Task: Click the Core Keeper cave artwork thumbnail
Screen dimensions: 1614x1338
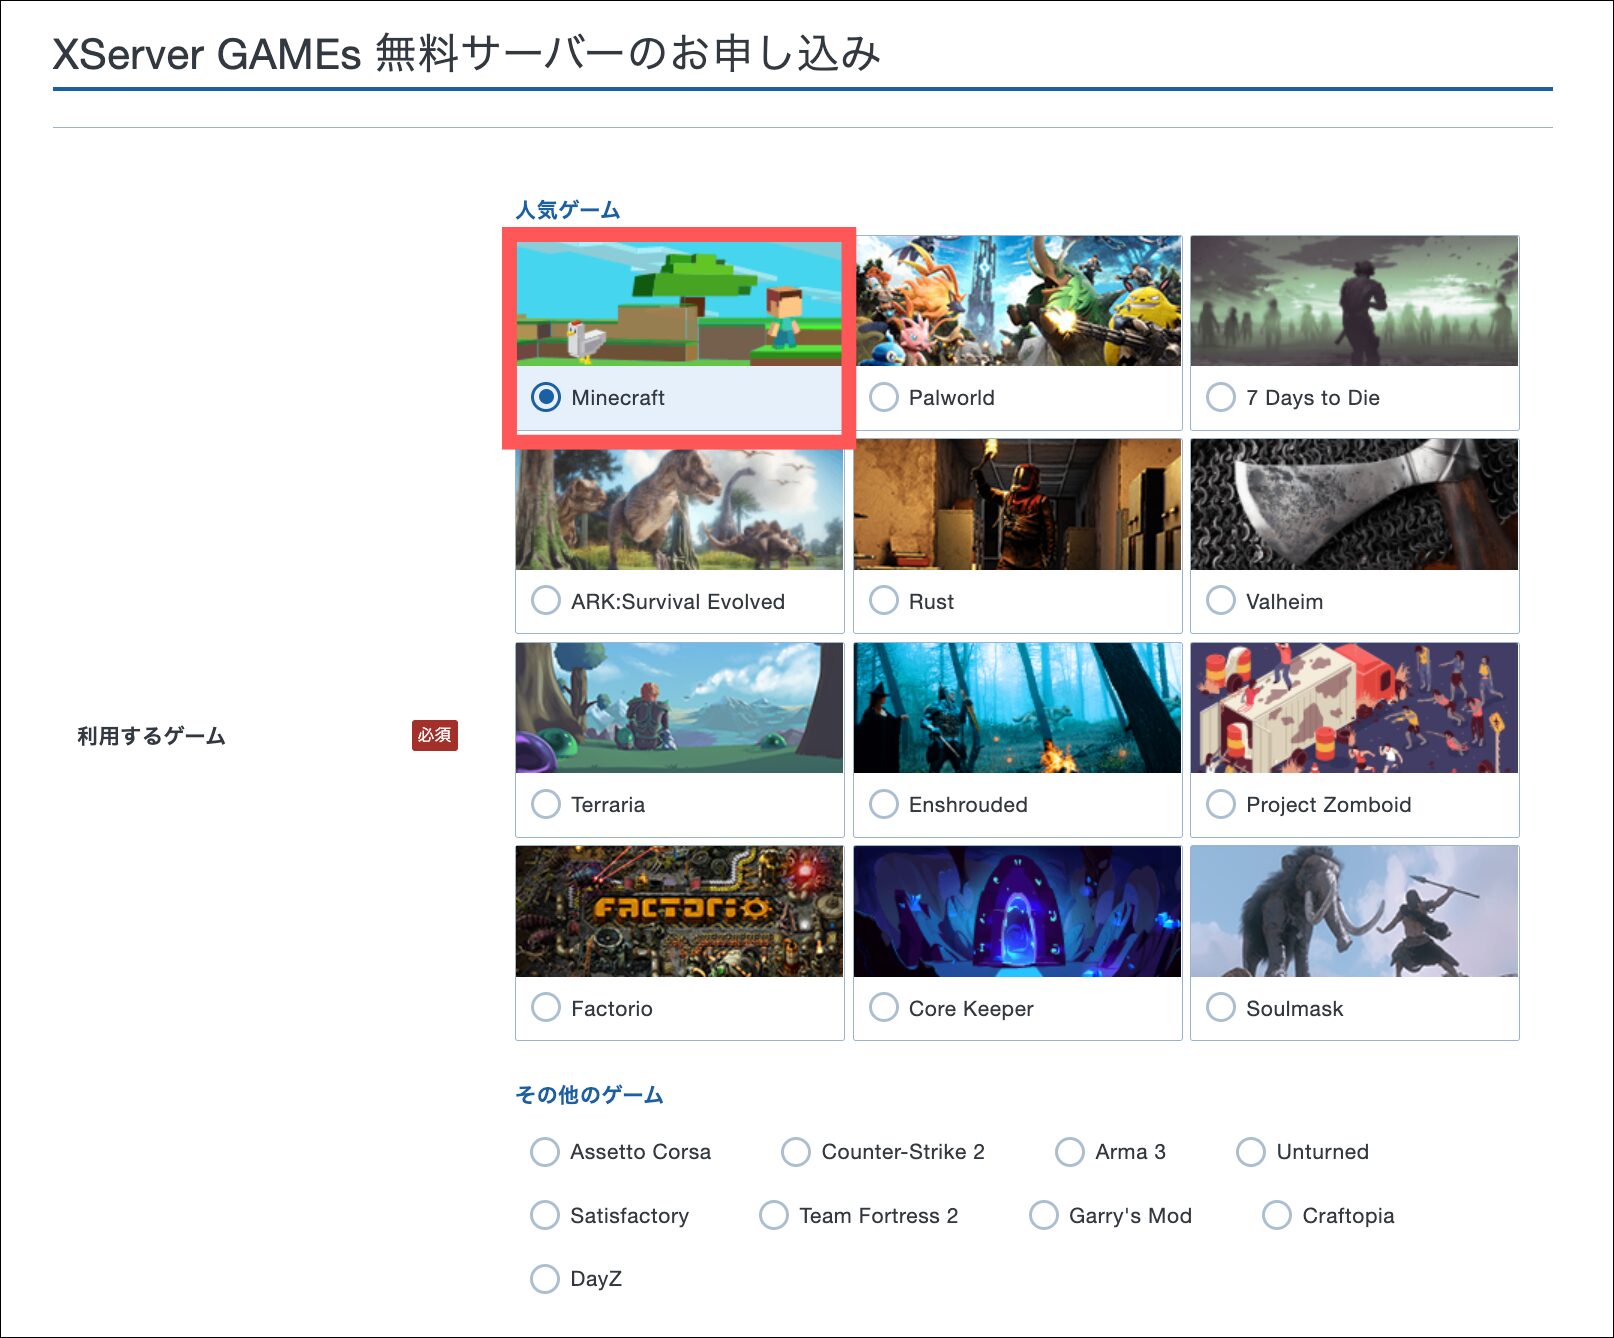Action: 1018,912
